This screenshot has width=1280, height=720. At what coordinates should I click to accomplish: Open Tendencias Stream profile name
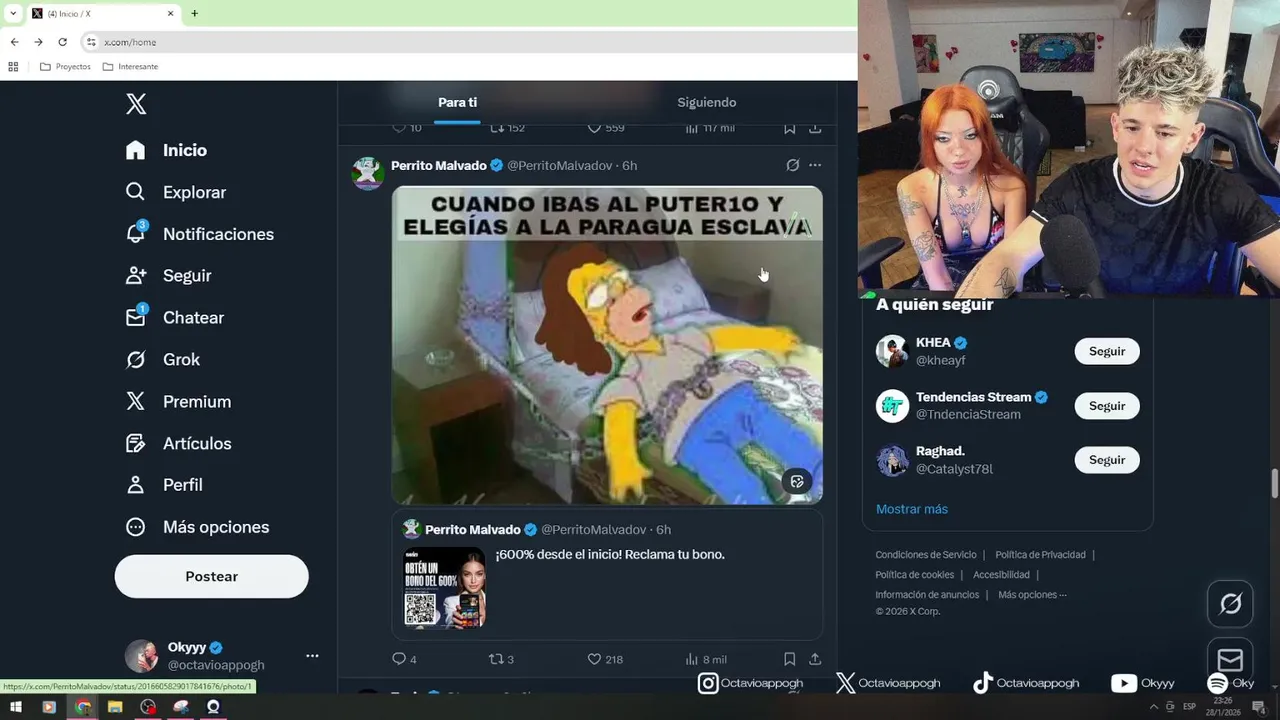(973, 397)
